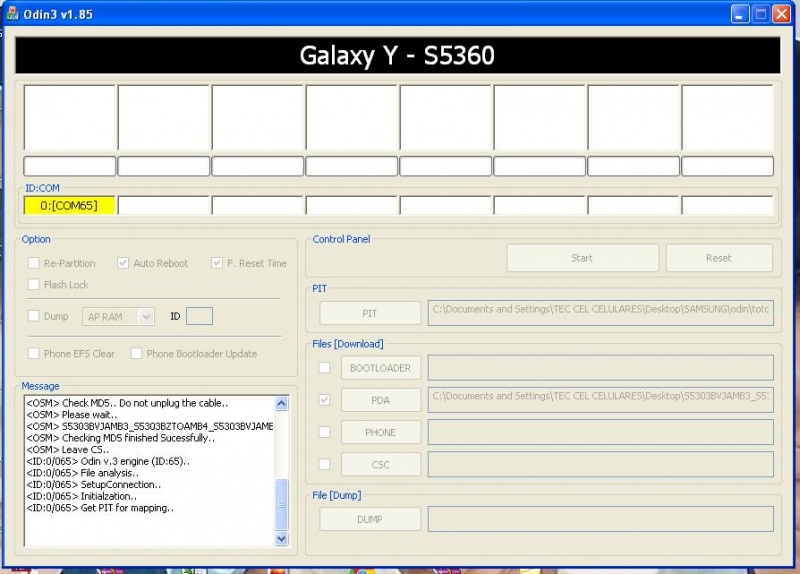Click 'Leave CS..' log line

point(67,450)
